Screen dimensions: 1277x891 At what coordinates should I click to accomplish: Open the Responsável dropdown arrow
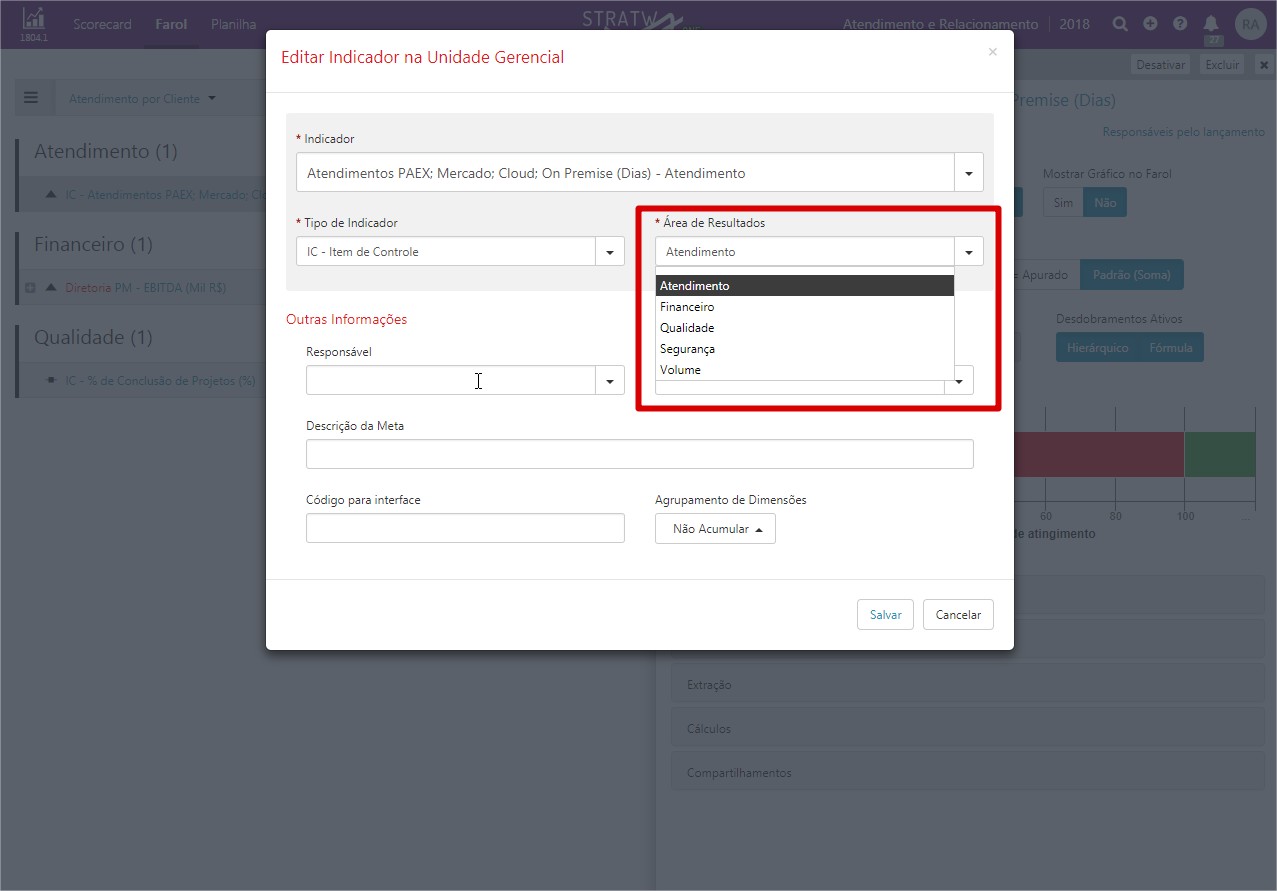pos(610,380)
